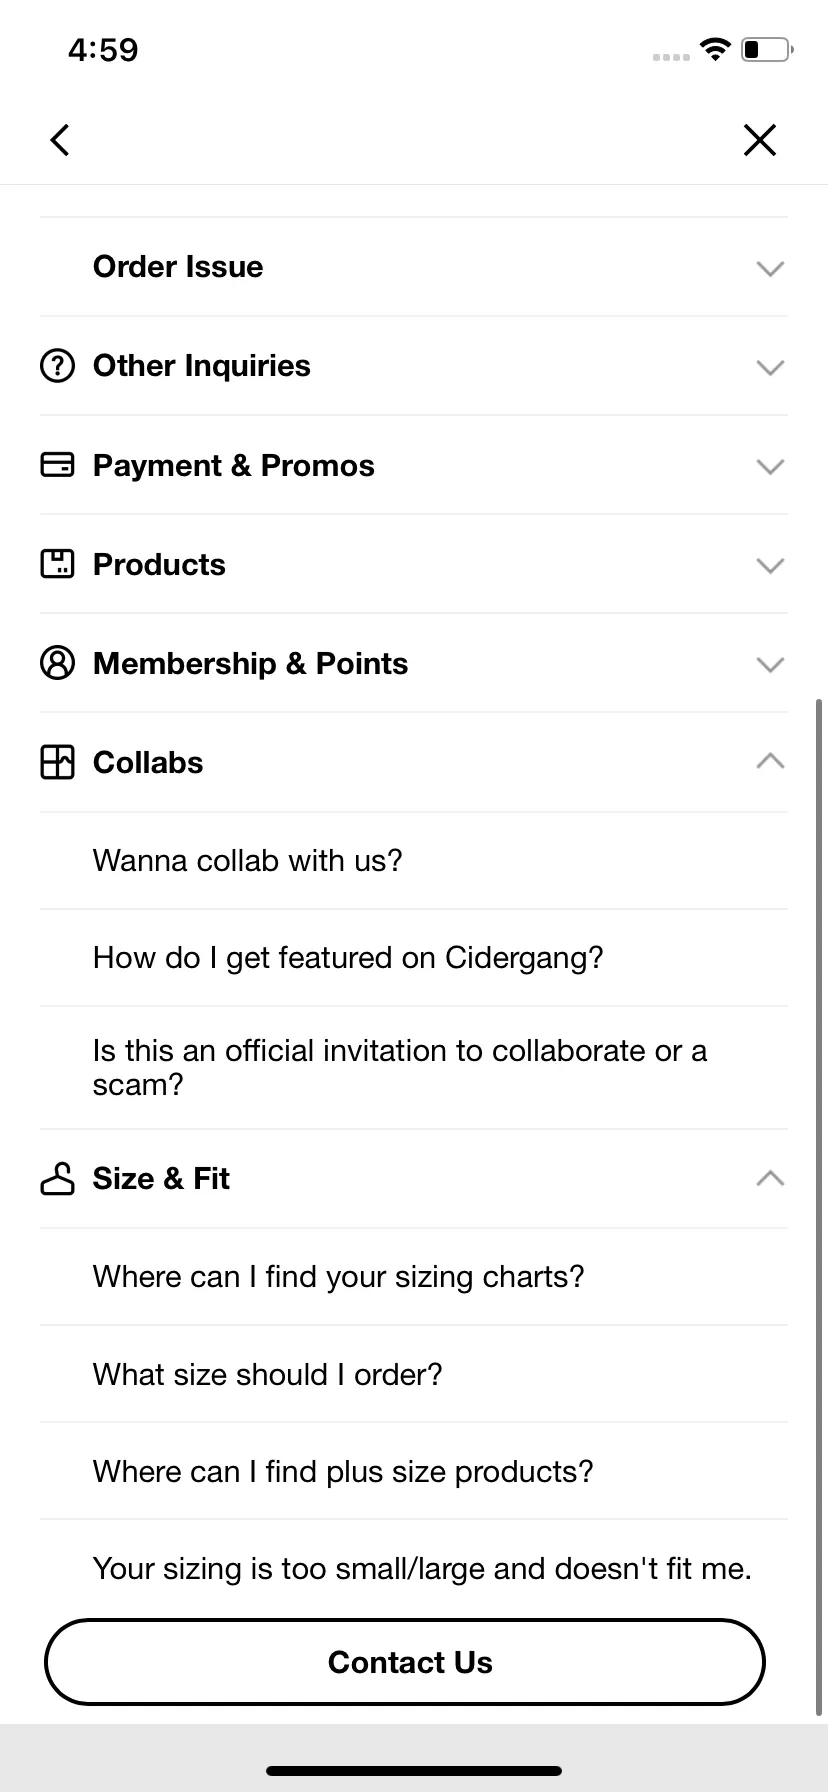The image size is (828, 1792).
Task: Click the vertical scrollbar on the right
Action: [x=820, y=1205]
